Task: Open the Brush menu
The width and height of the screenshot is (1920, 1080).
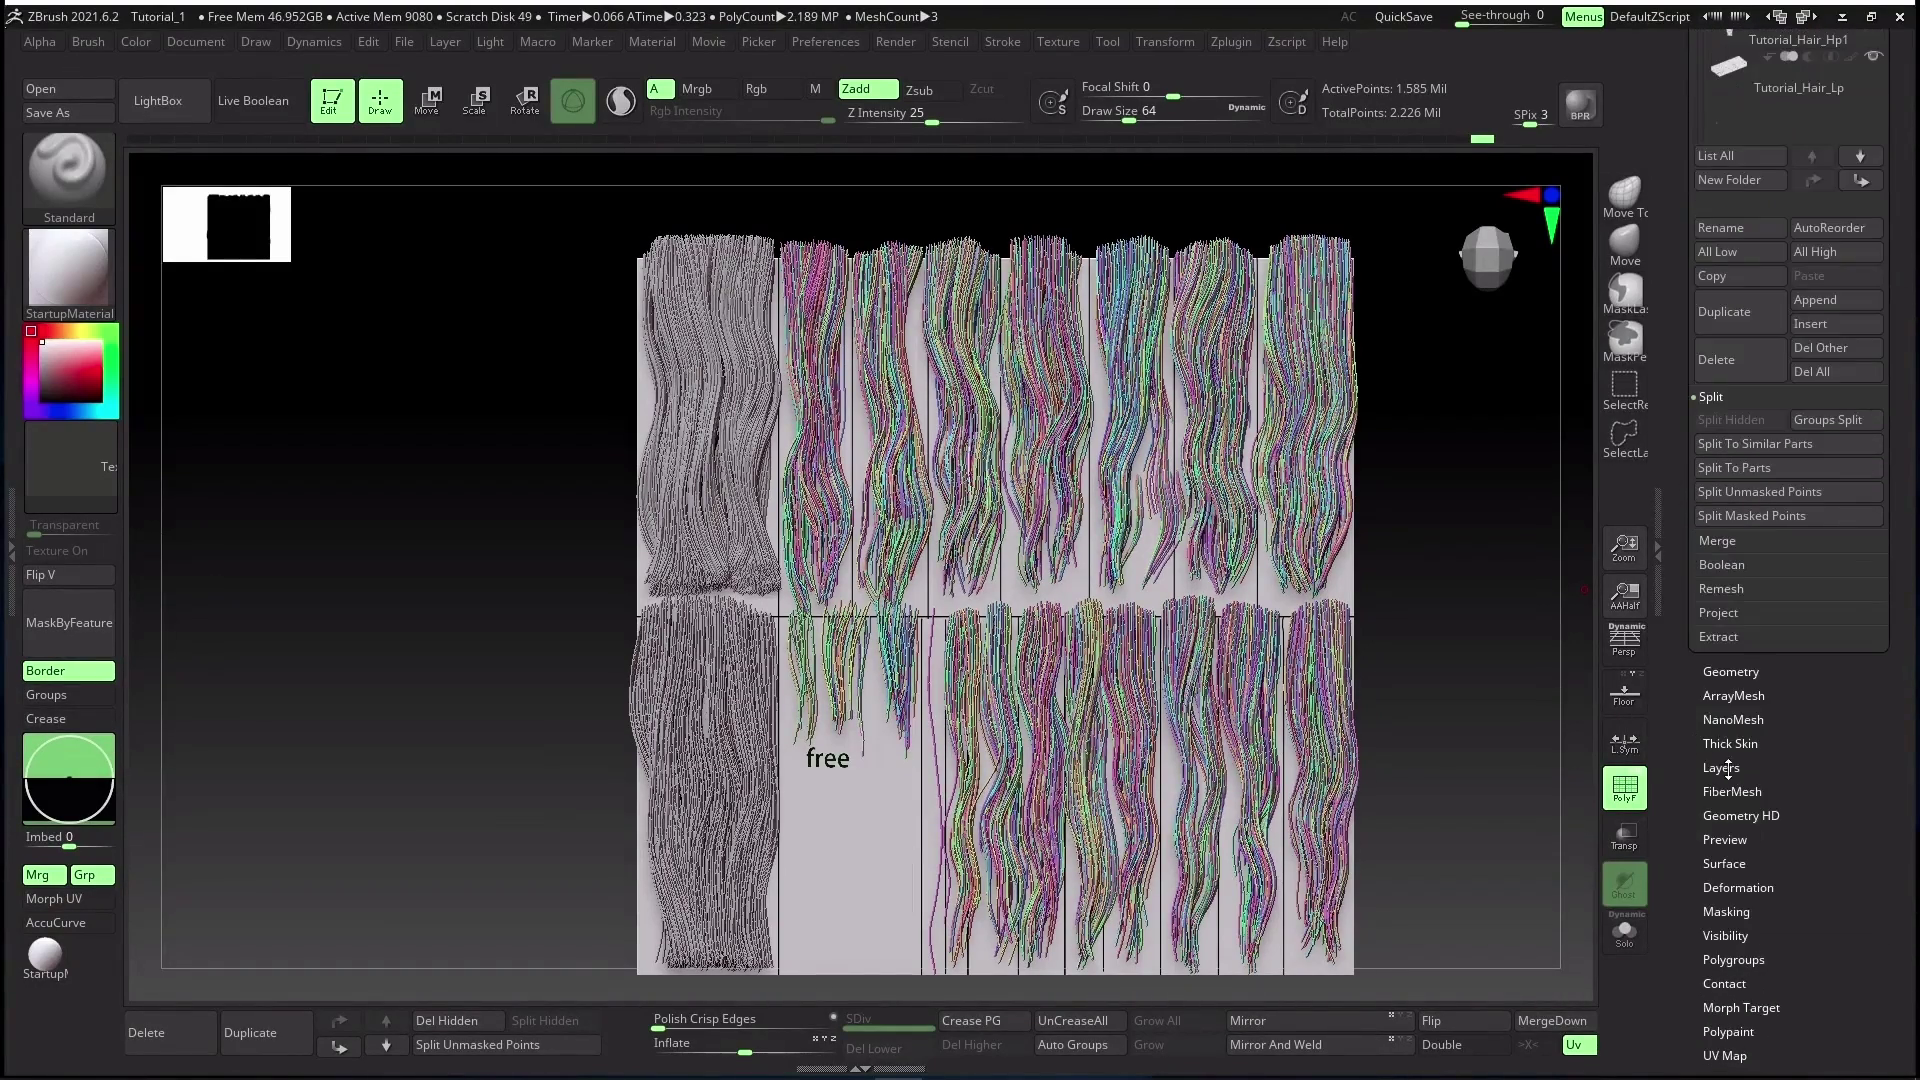Action: pos(88,42)
